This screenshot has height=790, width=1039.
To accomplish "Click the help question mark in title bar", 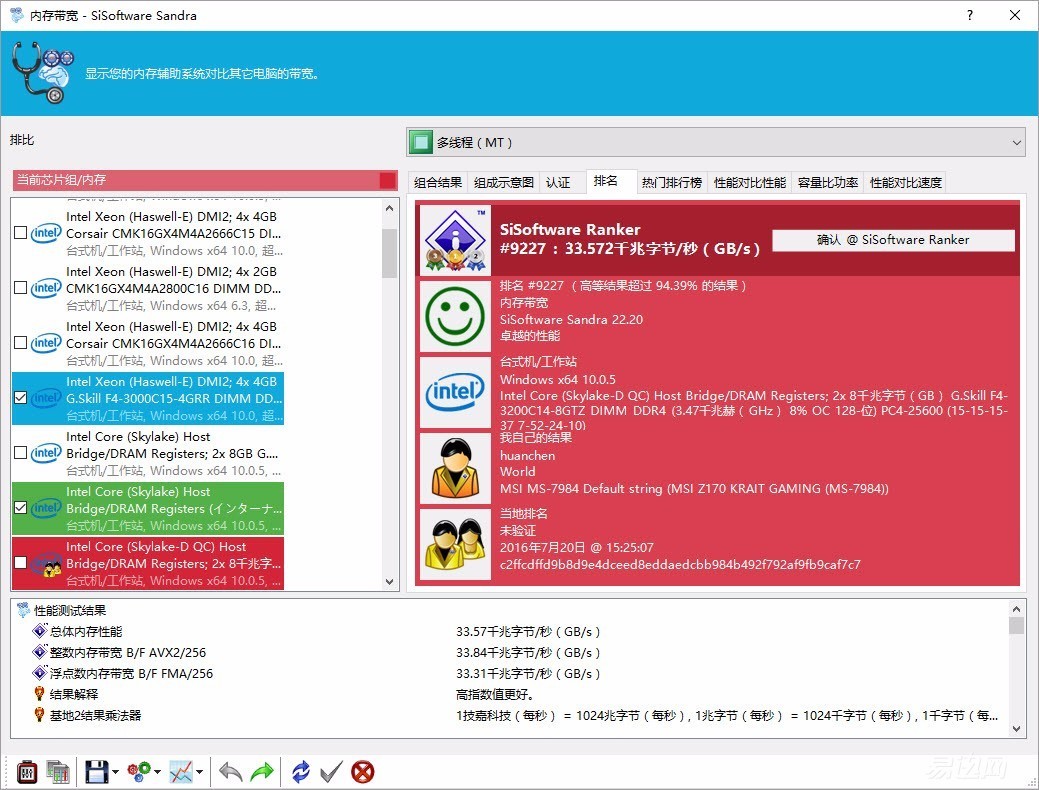I will [970, 15].
